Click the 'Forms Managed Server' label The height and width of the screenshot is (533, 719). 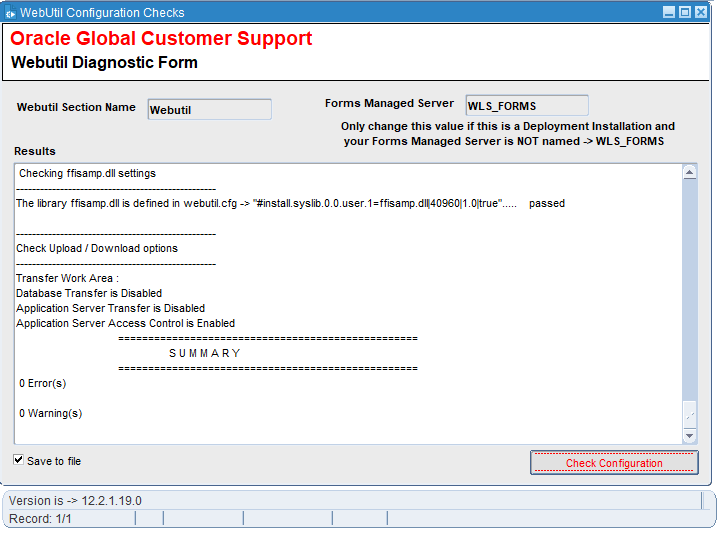pos(389,103)
